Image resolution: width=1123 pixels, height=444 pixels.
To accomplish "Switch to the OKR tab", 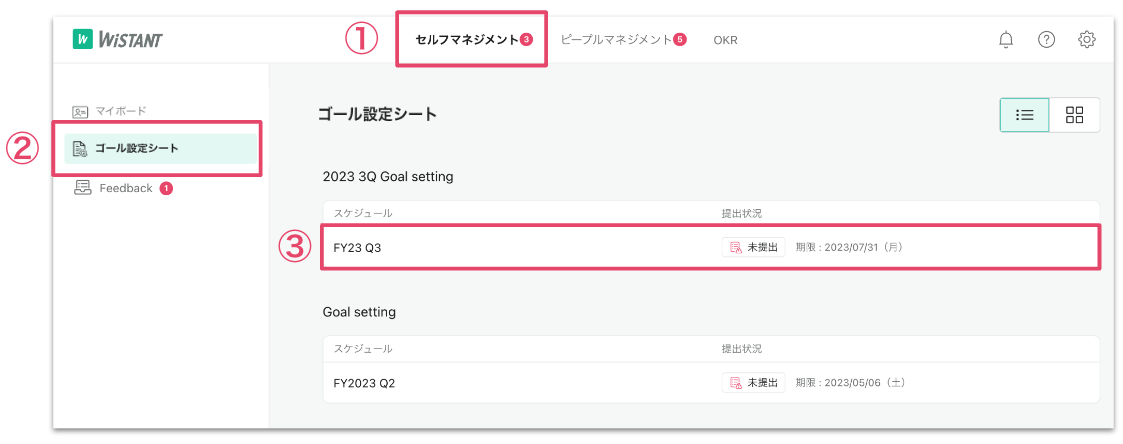I will point(725,40).
